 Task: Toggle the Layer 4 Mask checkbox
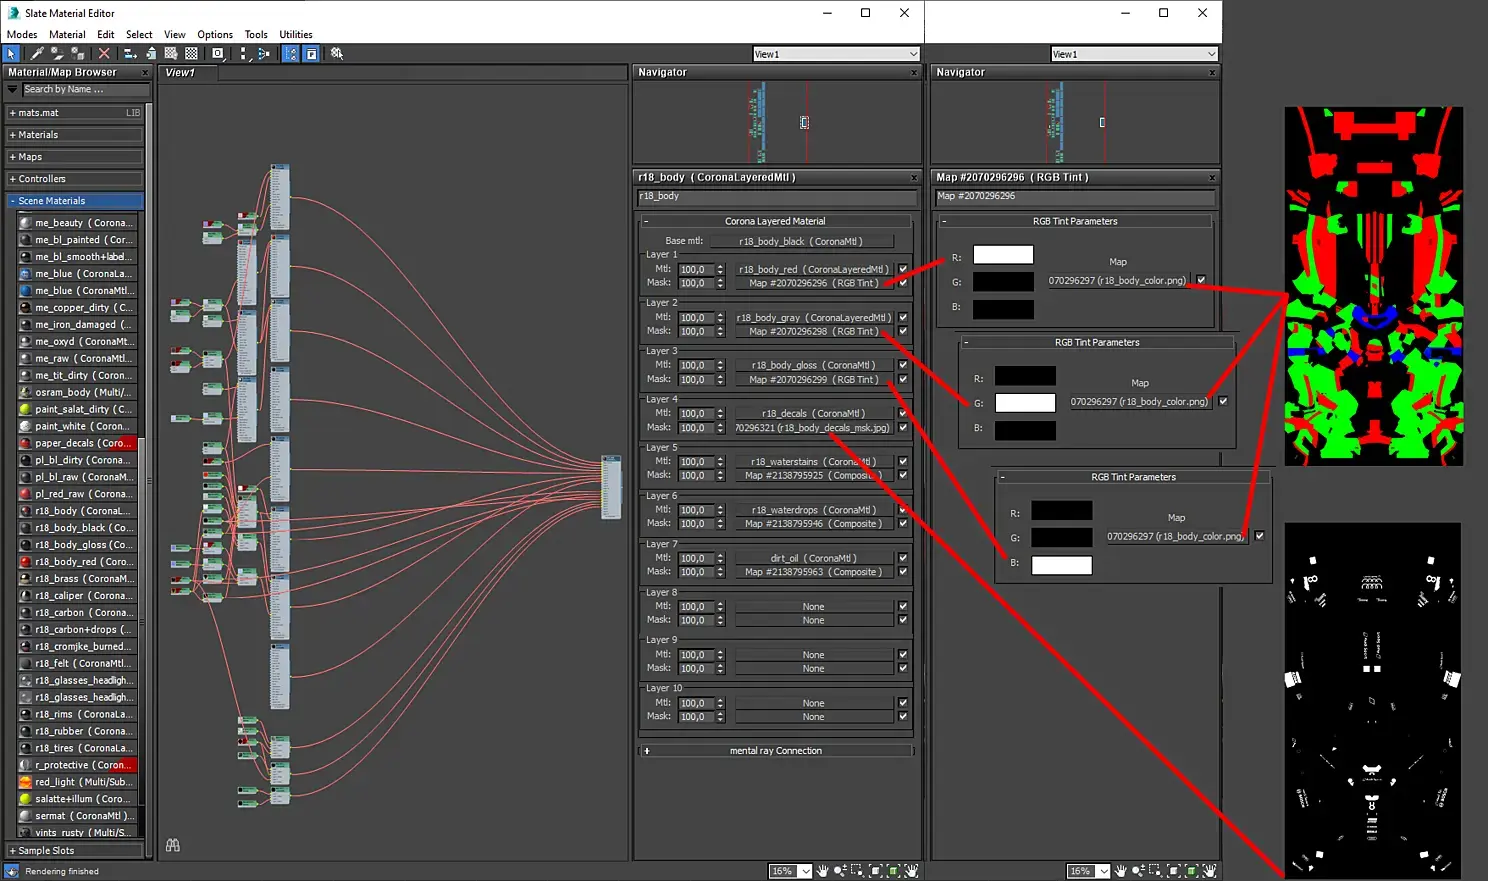(x=903, y=428)
